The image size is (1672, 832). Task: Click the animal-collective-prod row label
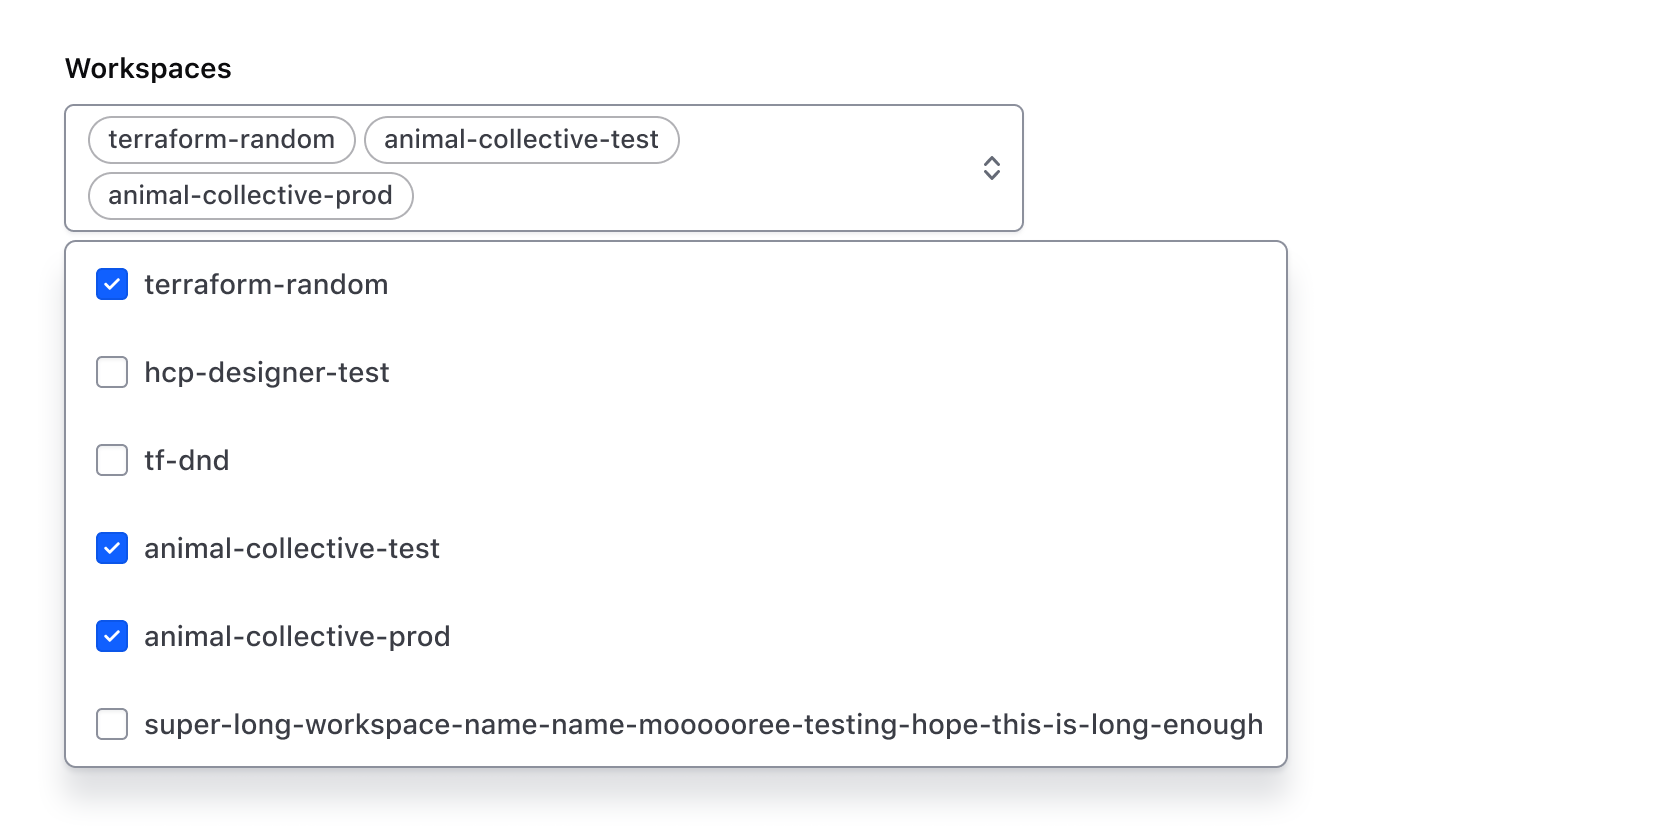click(x=298, y=636)
